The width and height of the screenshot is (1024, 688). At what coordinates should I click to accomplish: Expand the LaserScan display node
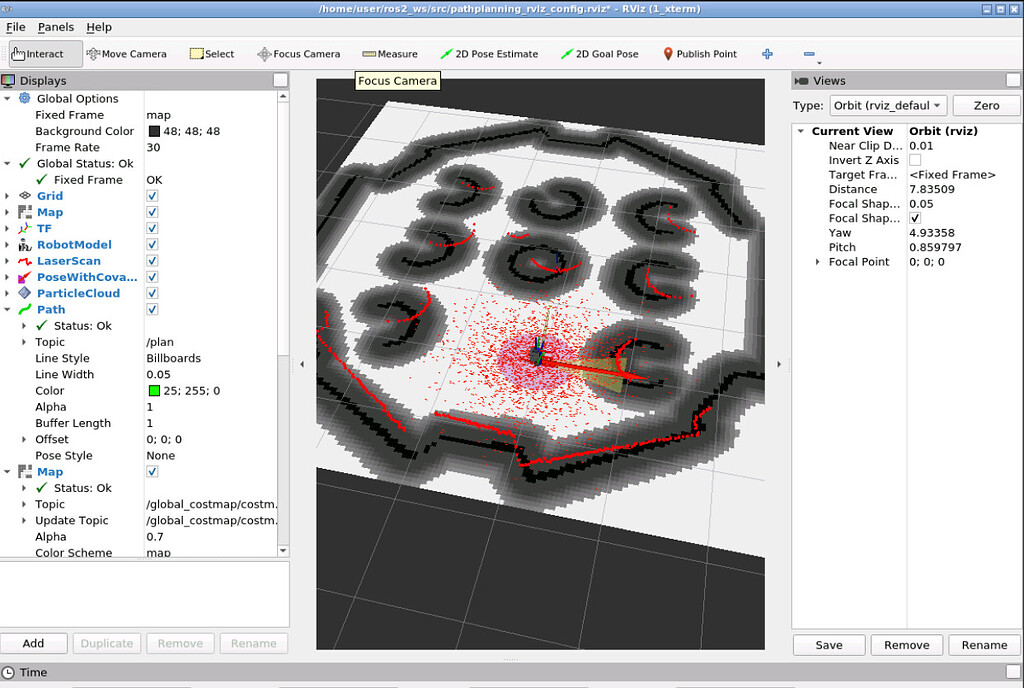(x=7, y=261)
